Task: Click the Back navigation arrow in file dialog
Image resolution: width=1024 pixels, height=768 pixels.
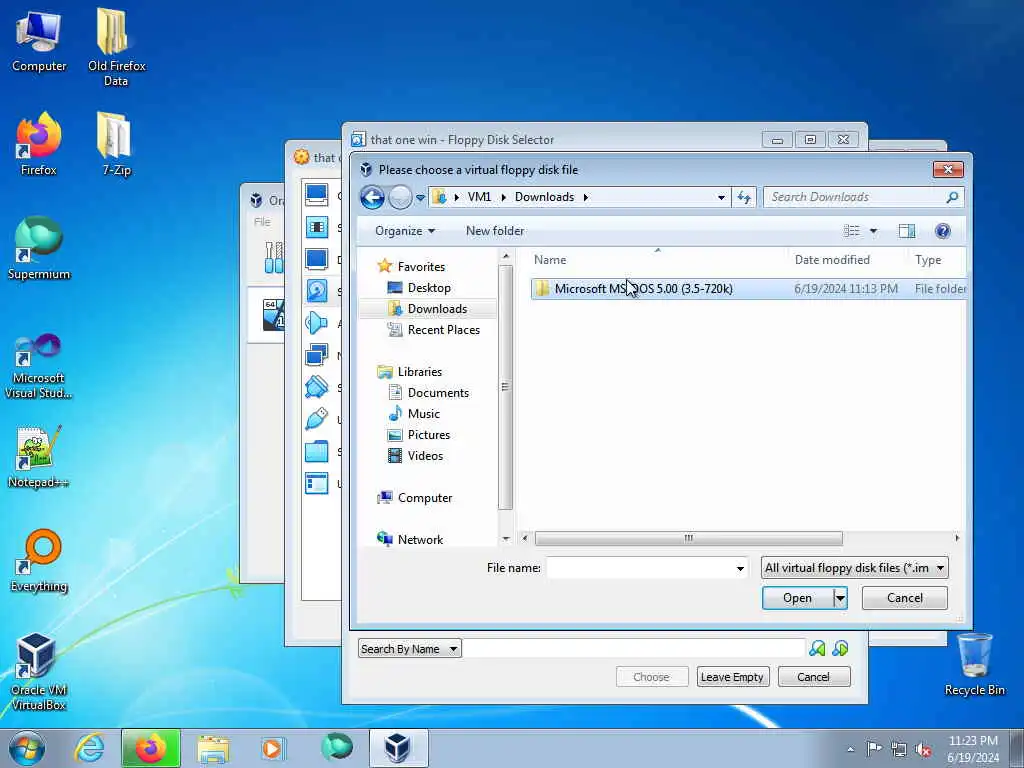Action: pos(372,197)
